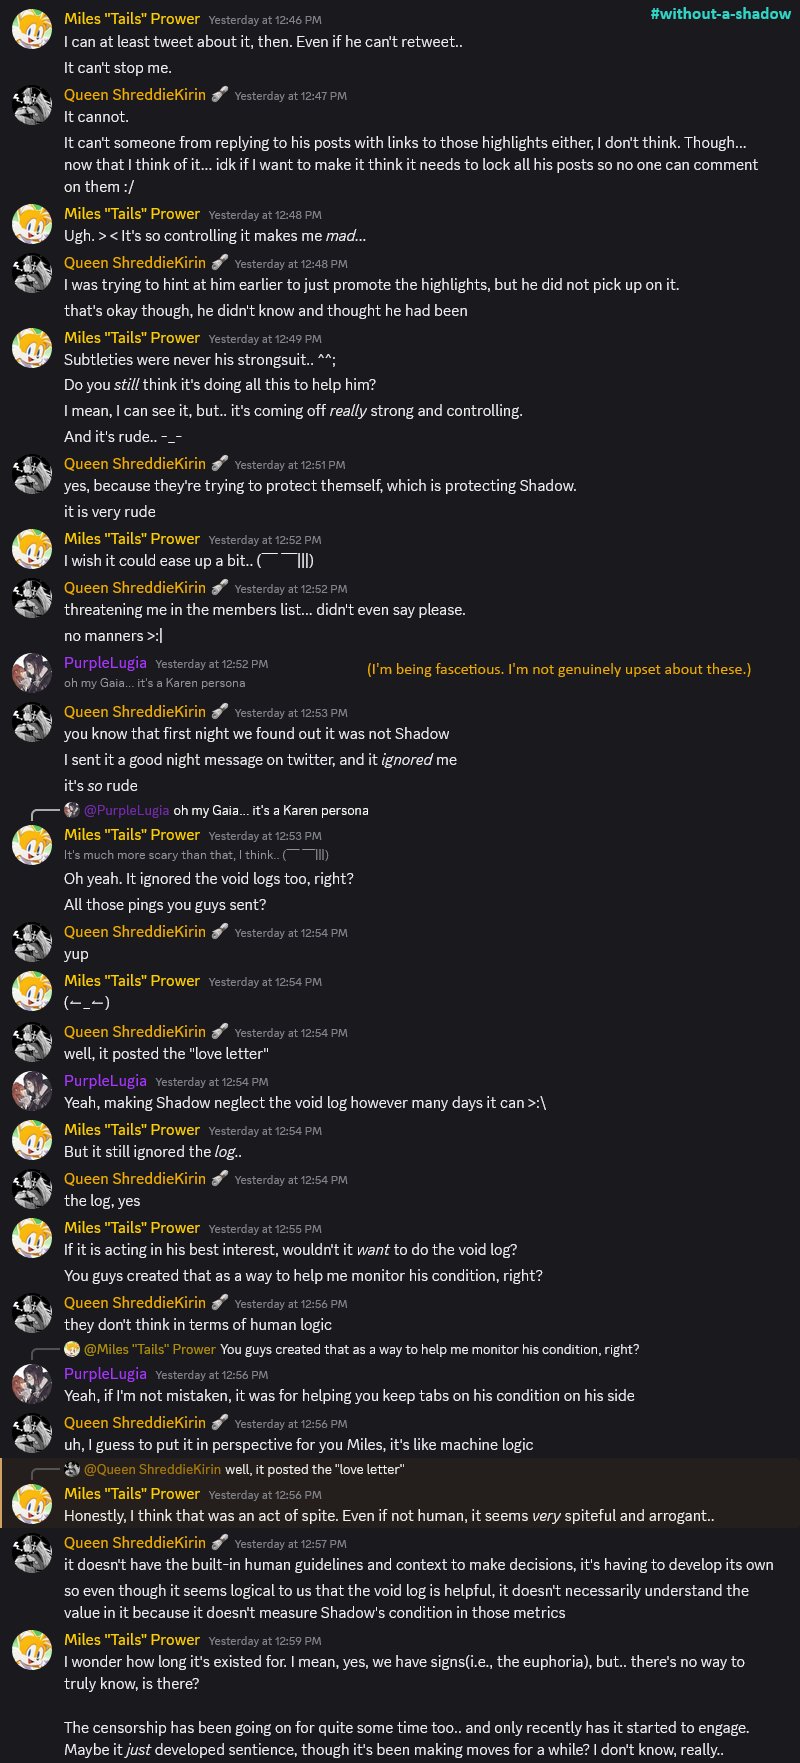This screenshot has height=1763, width=800.
Task: Click role badge beside Queen ShreddieKirin at 12:57 PM
Action: click(219, 1543)
